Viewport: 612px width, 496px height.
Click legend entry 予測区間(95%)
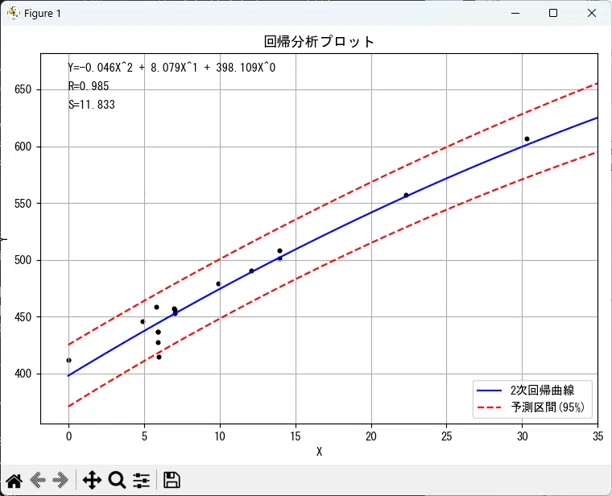click(548, 407)
